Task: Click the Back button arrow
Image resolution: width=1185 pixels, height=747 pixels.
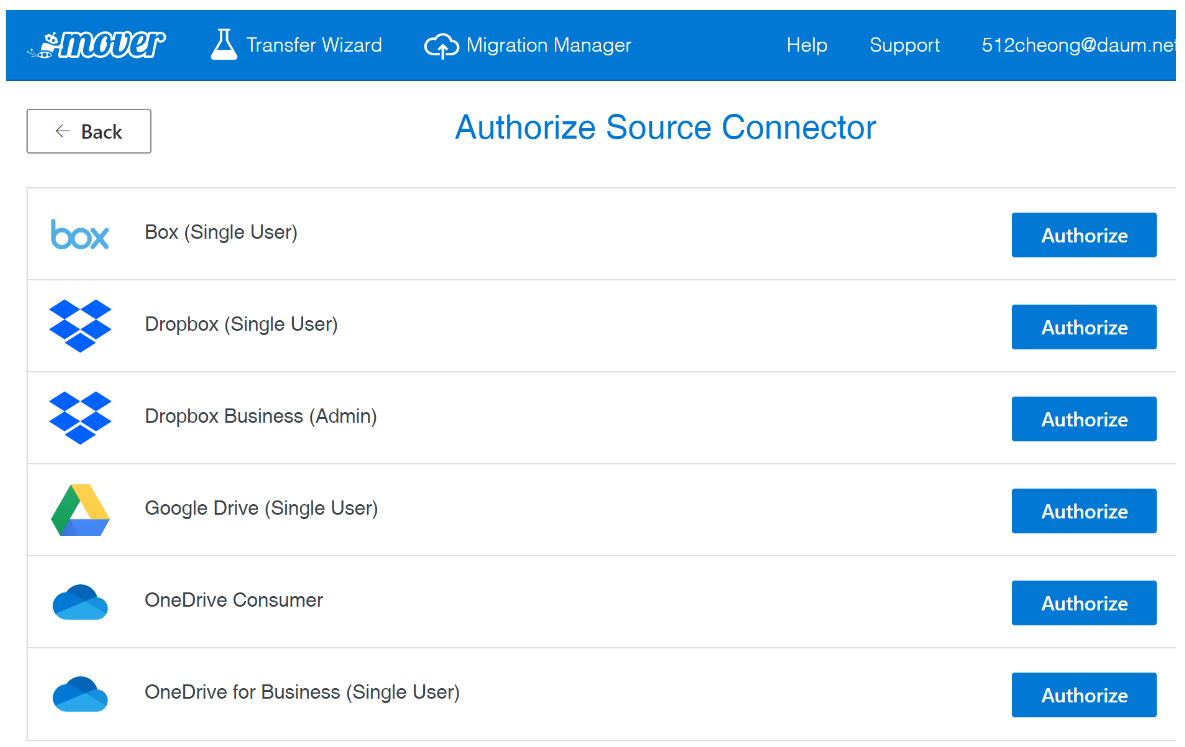Action: (60, 131)
